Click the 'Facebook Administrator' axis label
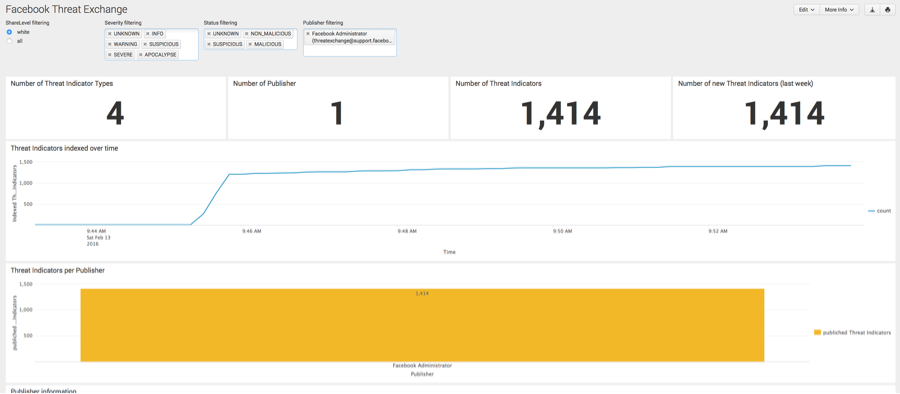The width and height of the screenshot is (900, 394). click(x=422, y=366)
